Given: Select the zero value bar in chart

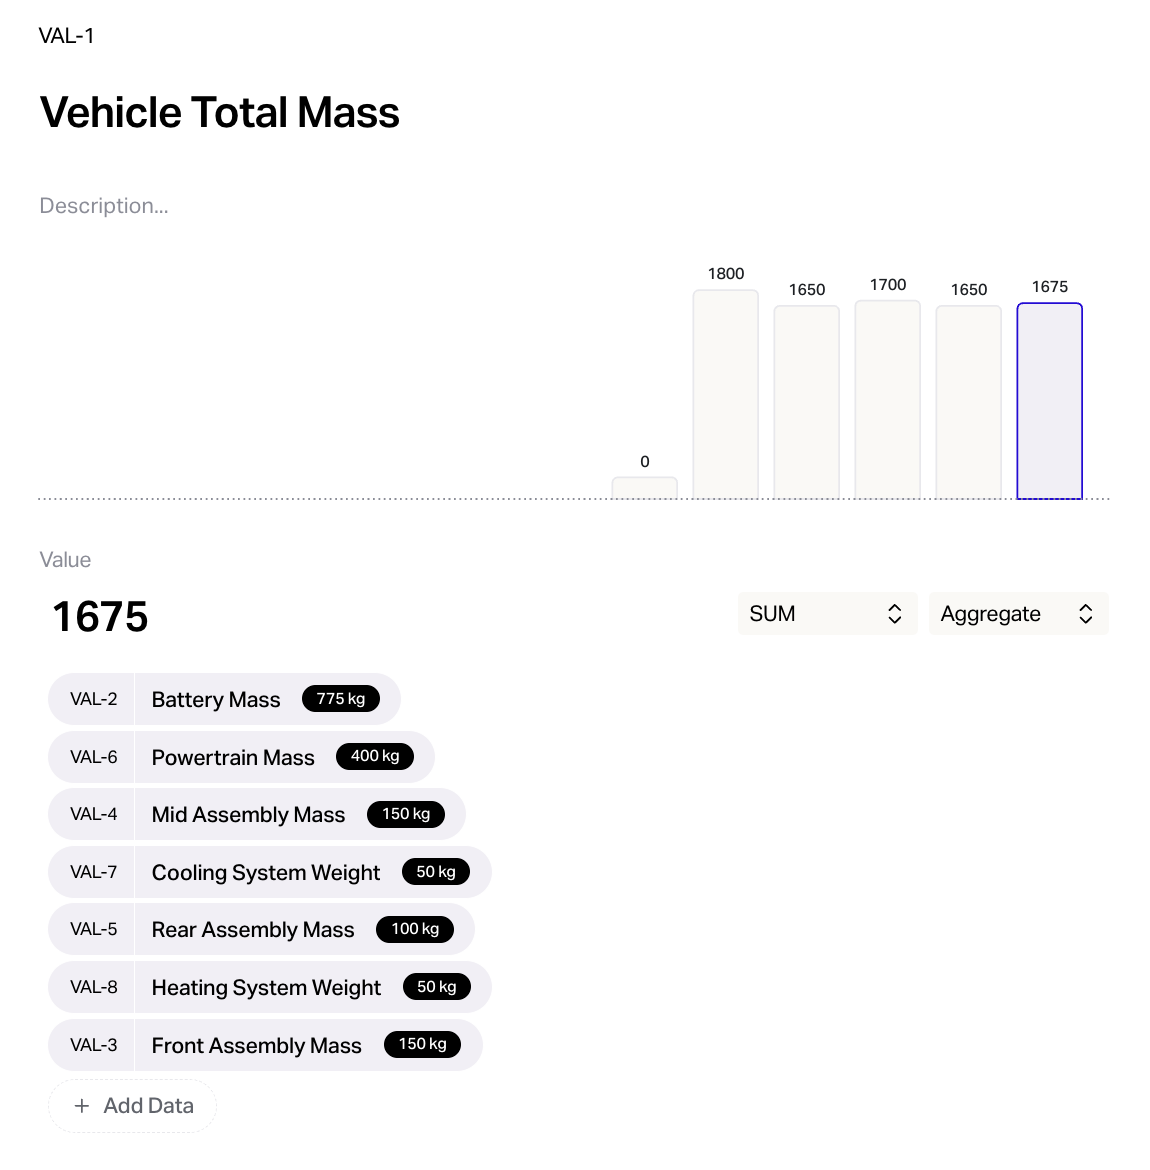Looking at the screenshot, I should 645,488.
